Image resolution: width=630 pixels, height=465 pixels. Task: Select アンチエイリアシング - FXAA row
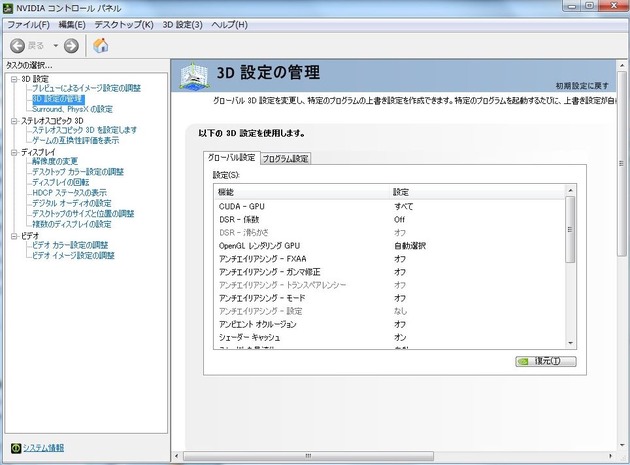tap(390, 259)
